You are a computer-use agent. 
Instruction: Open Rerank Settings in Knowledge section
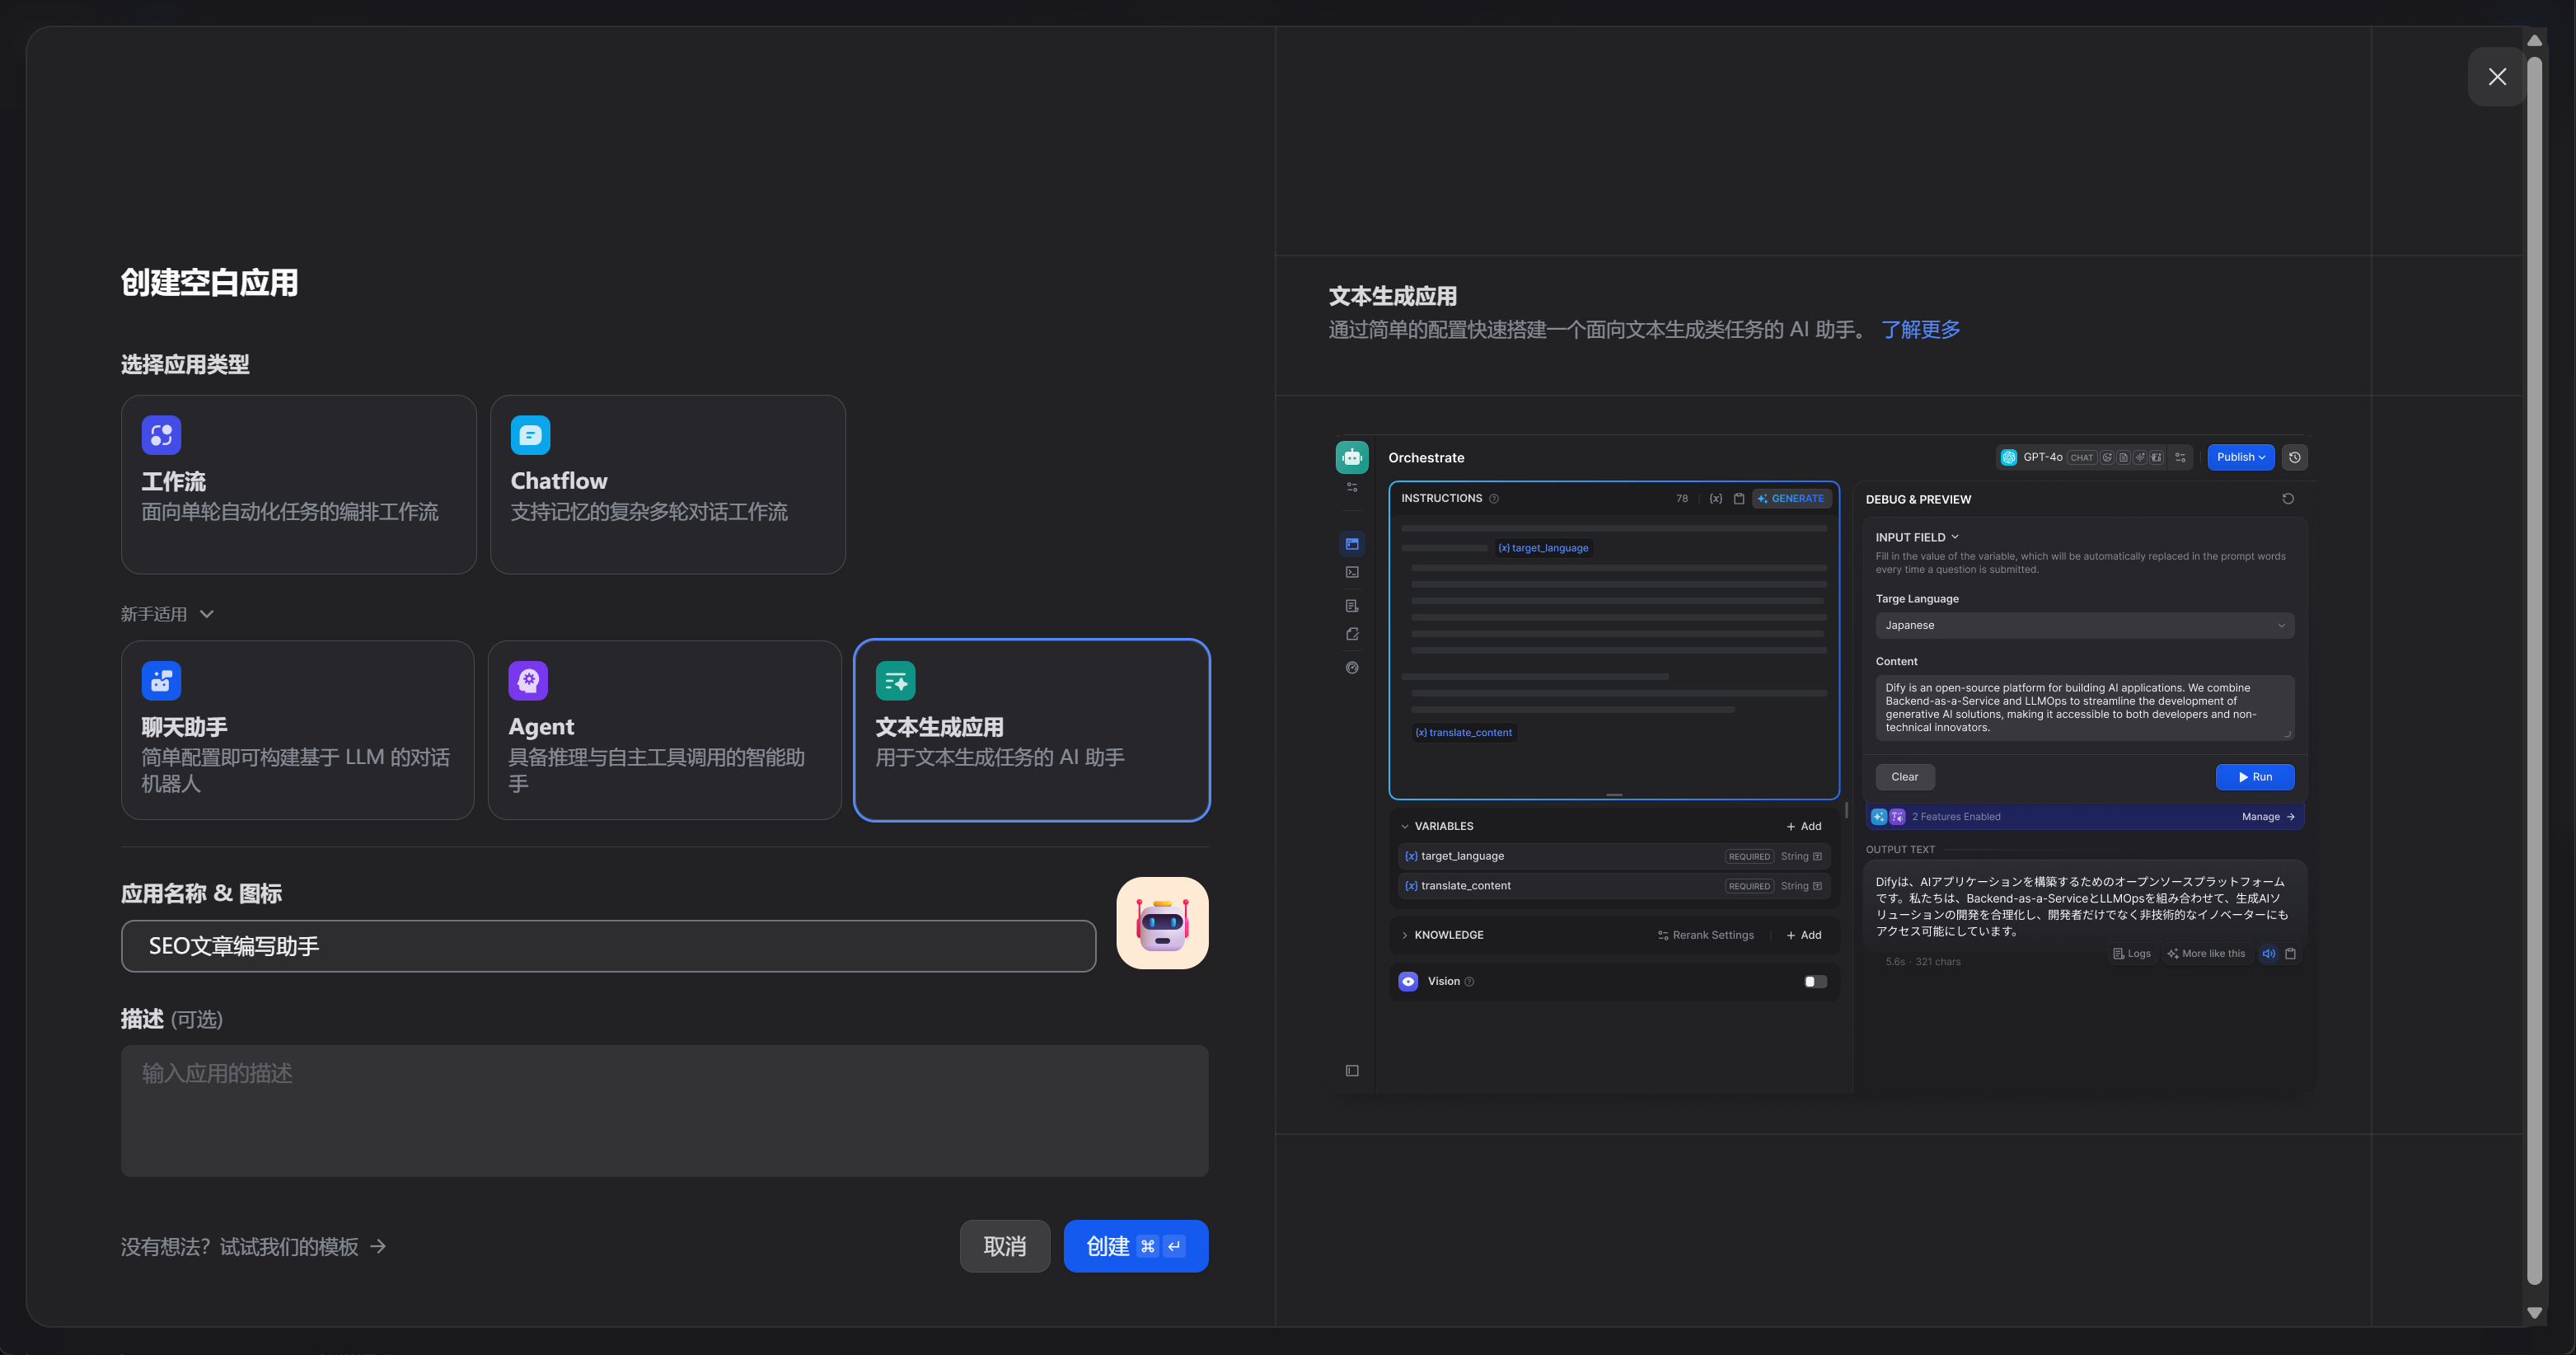pyautogui.click(x=1706, y=935)
